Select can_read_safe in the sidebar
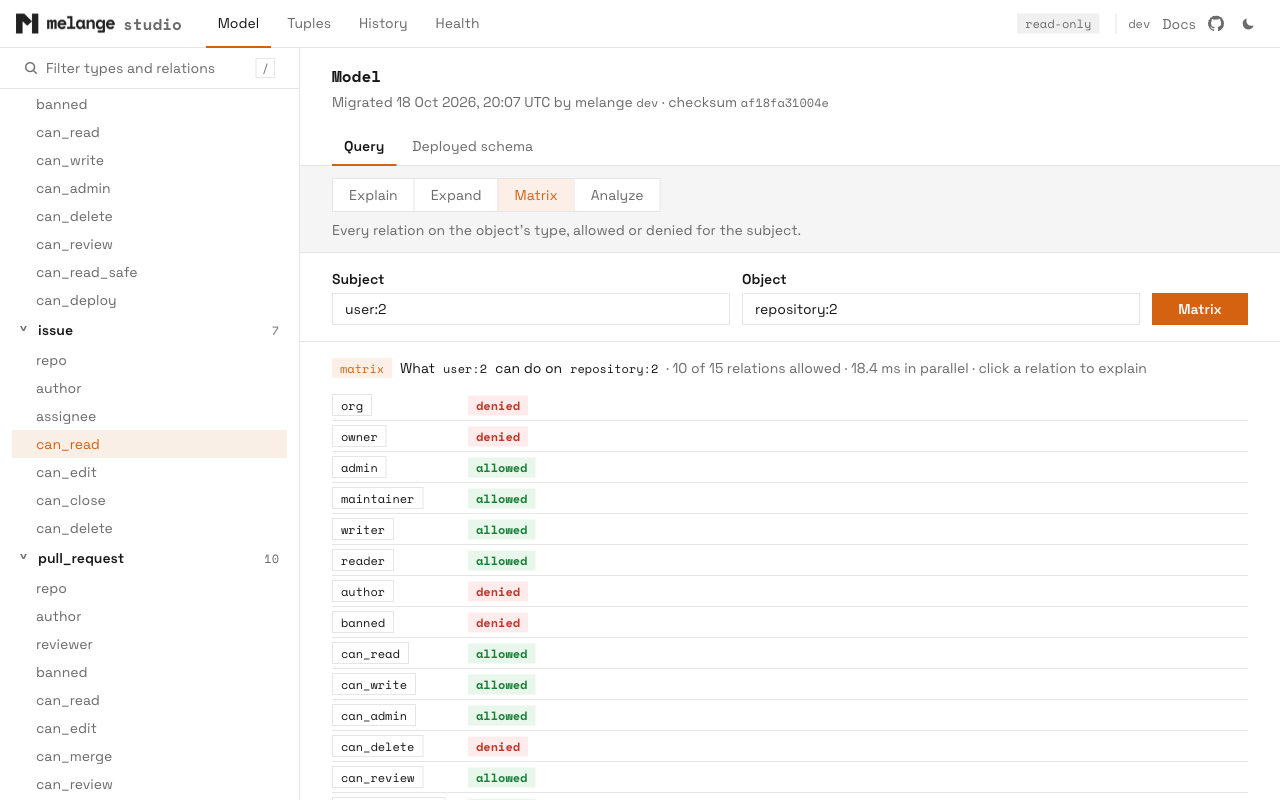This screenshot has width=1280, height=800. click(x=150, y=272)
